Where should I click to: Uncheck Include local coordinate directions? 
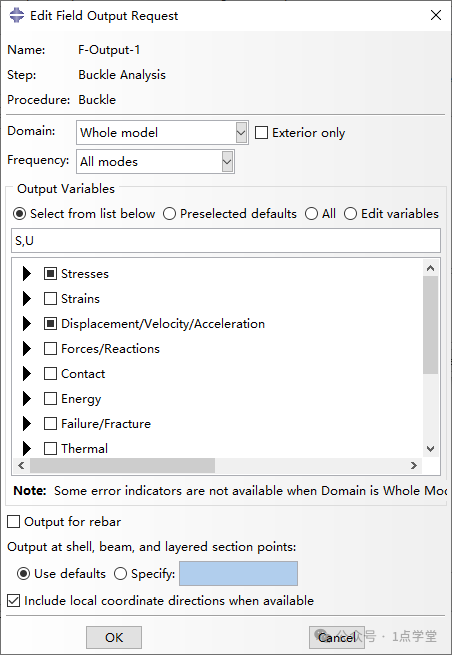click(x=14, y=601)
